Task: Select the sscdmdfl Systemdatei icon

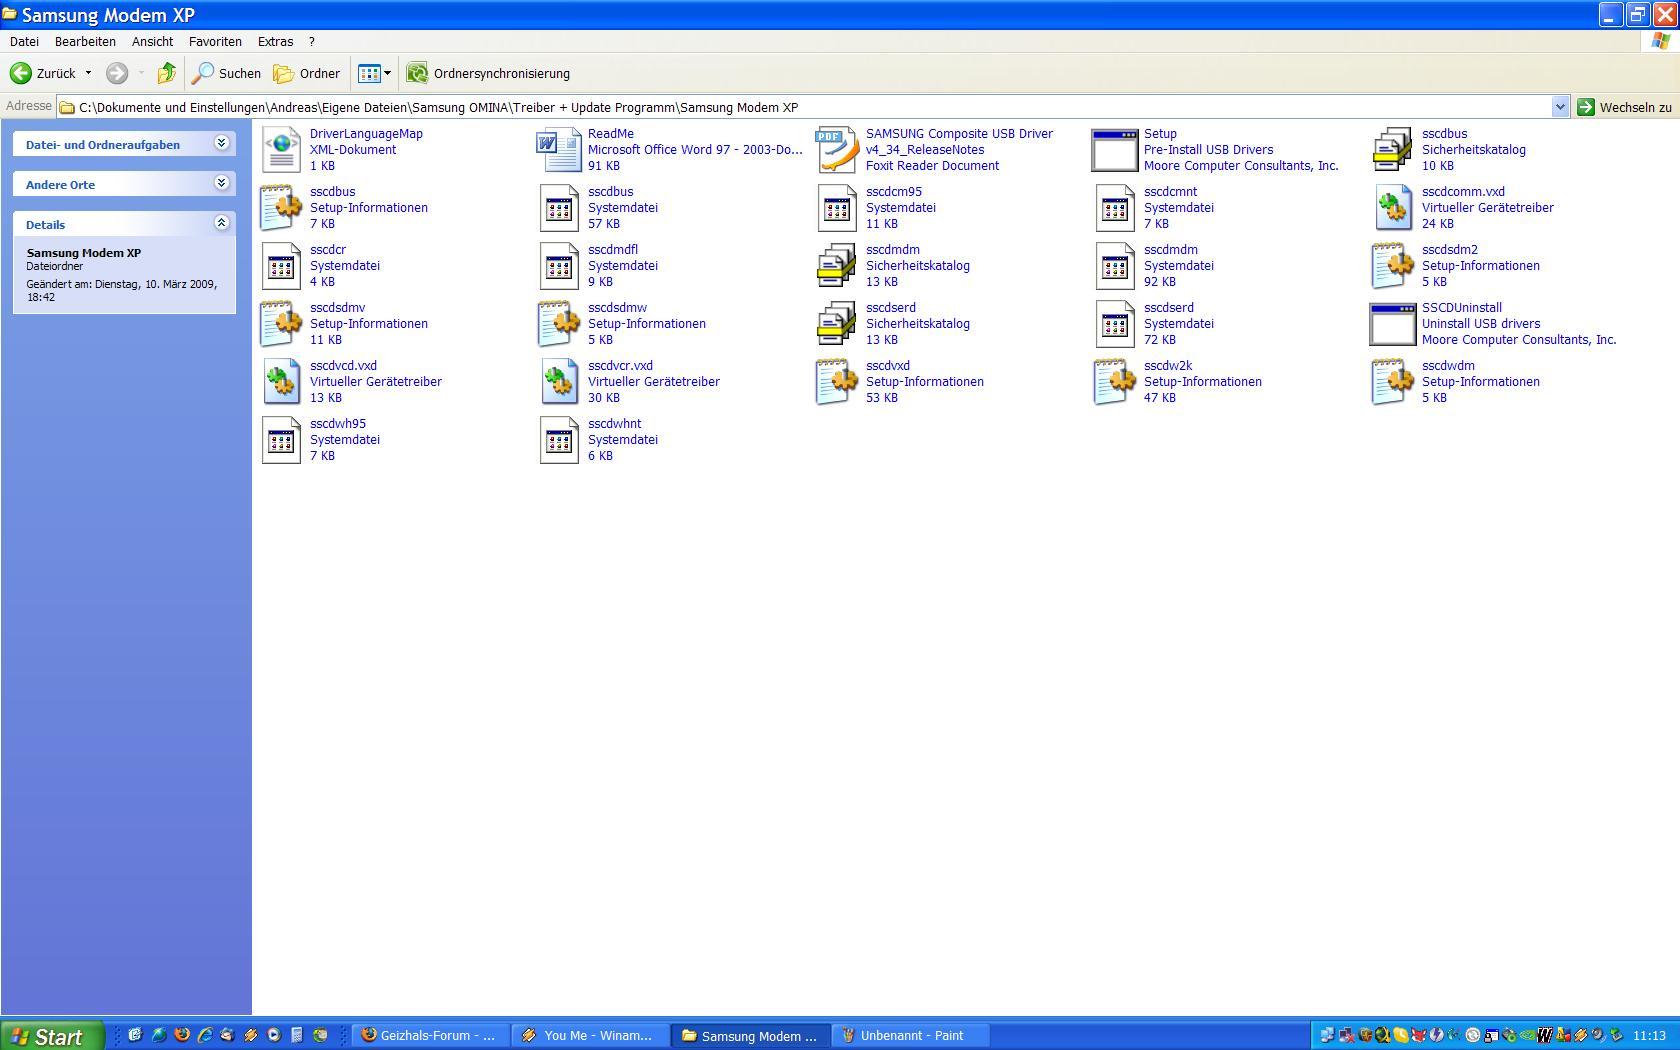Action: tap(559, 266)
